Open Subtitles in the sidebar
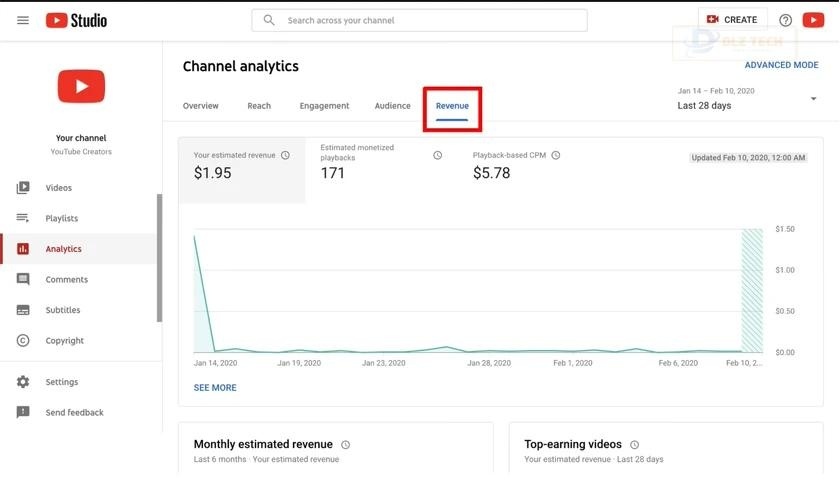840x500 pixels. pos(62,310)
